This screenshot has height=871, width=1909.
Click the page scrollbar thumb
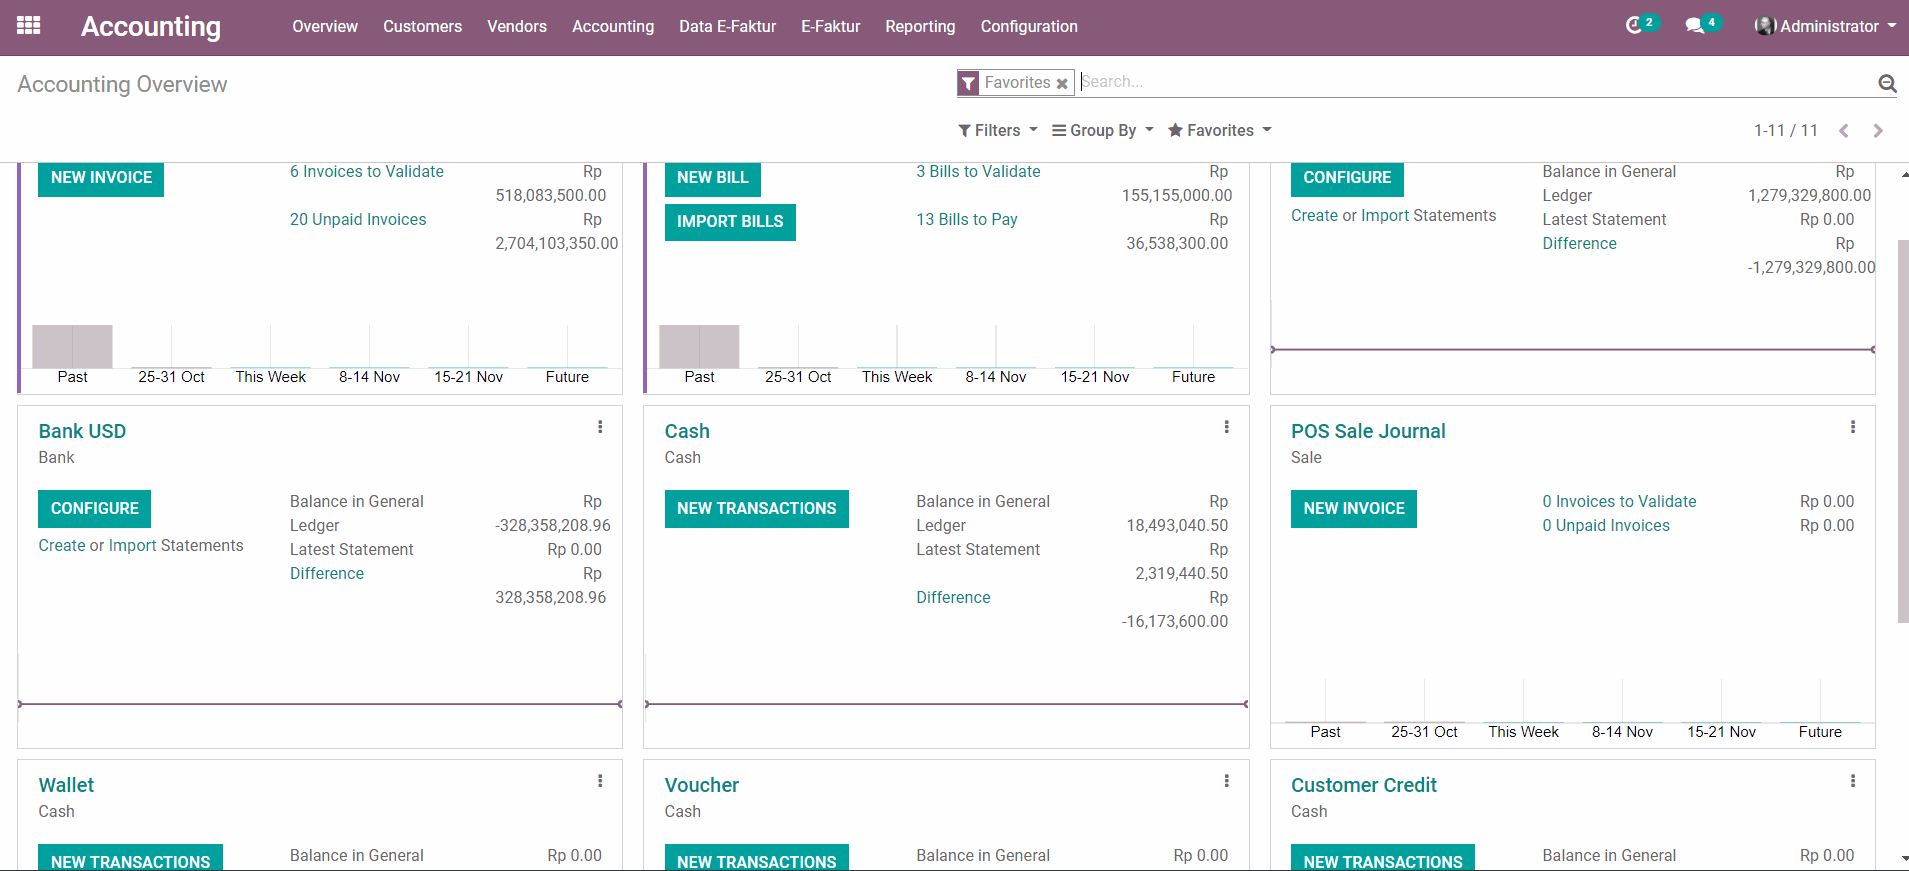[1902, 430]
